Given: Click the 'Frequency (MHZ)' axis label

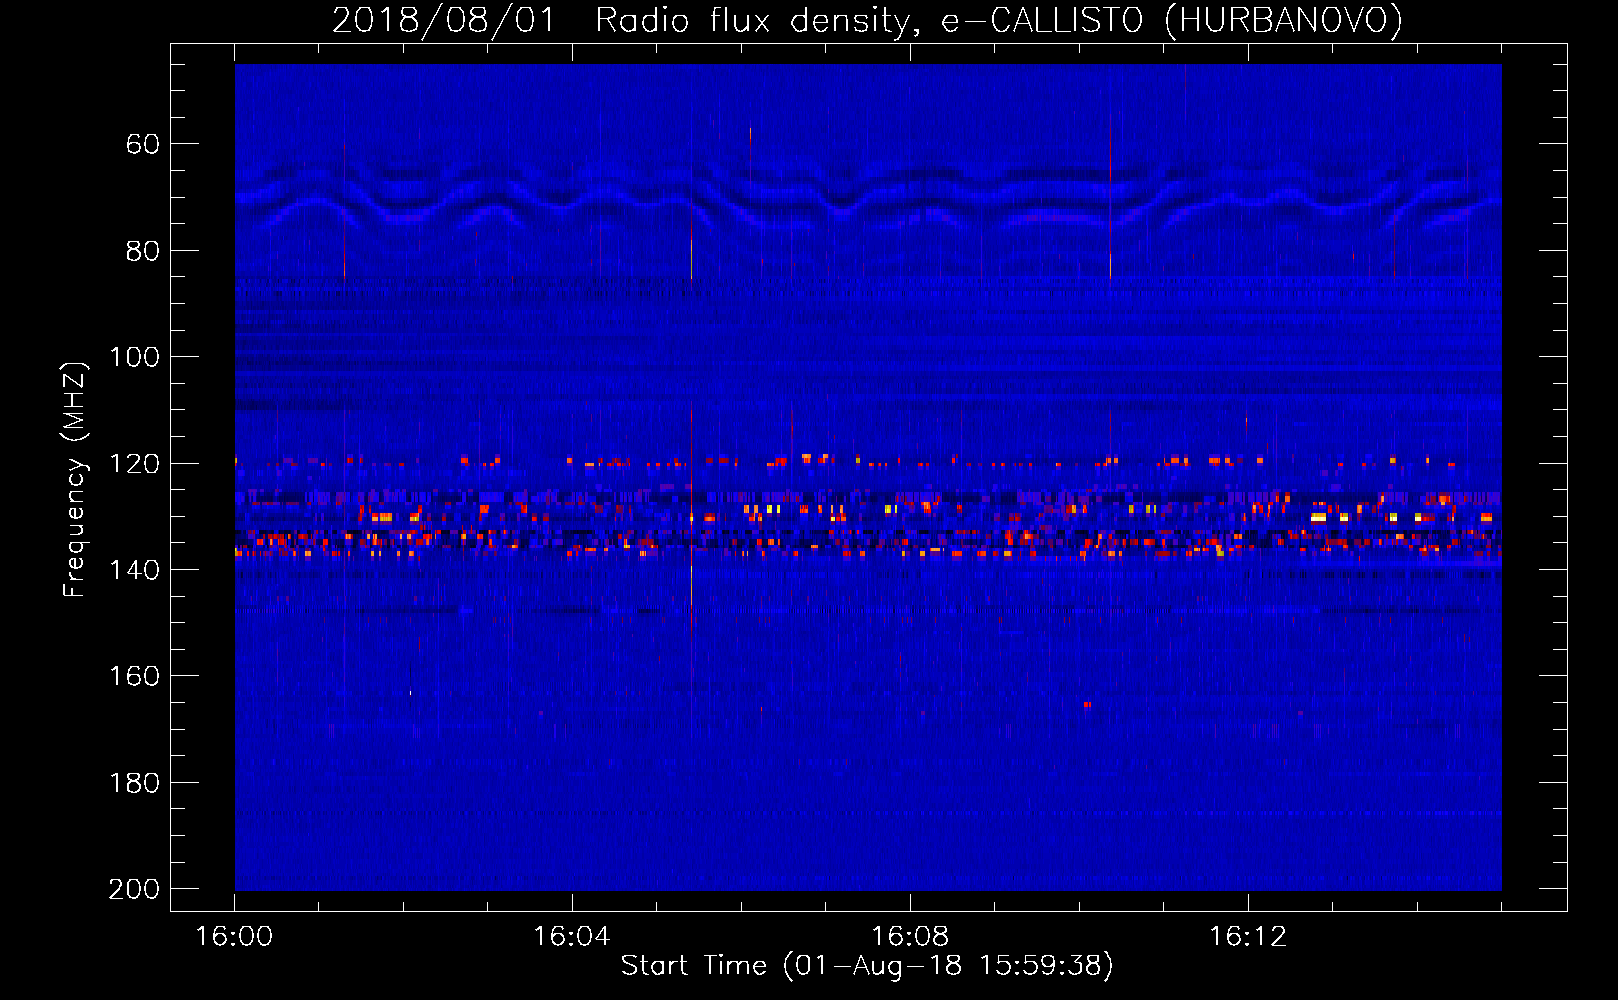Looking at the screenshot, I should click(74, 479).
